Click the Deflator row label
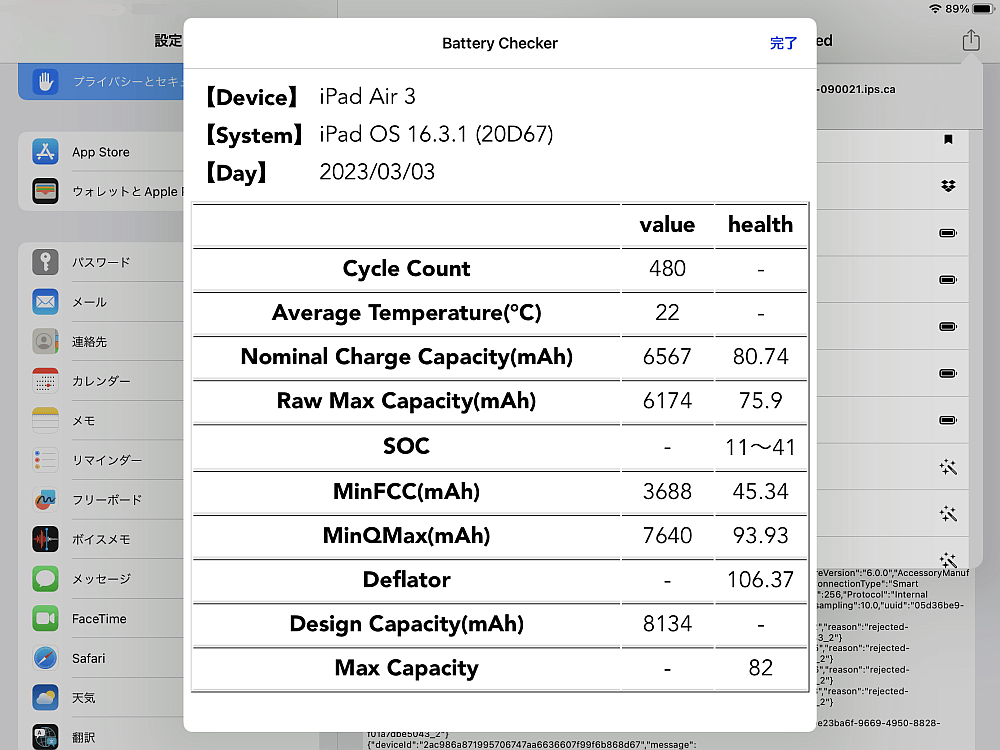Screen dimensions: 1000x750 [x=406, y=580]
